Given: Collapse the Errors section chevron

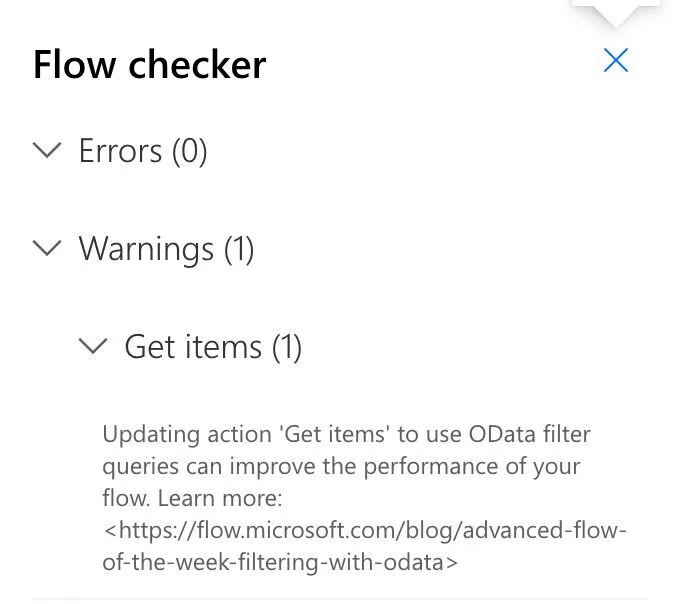Looking at the screenshot, I should (47, 151).
